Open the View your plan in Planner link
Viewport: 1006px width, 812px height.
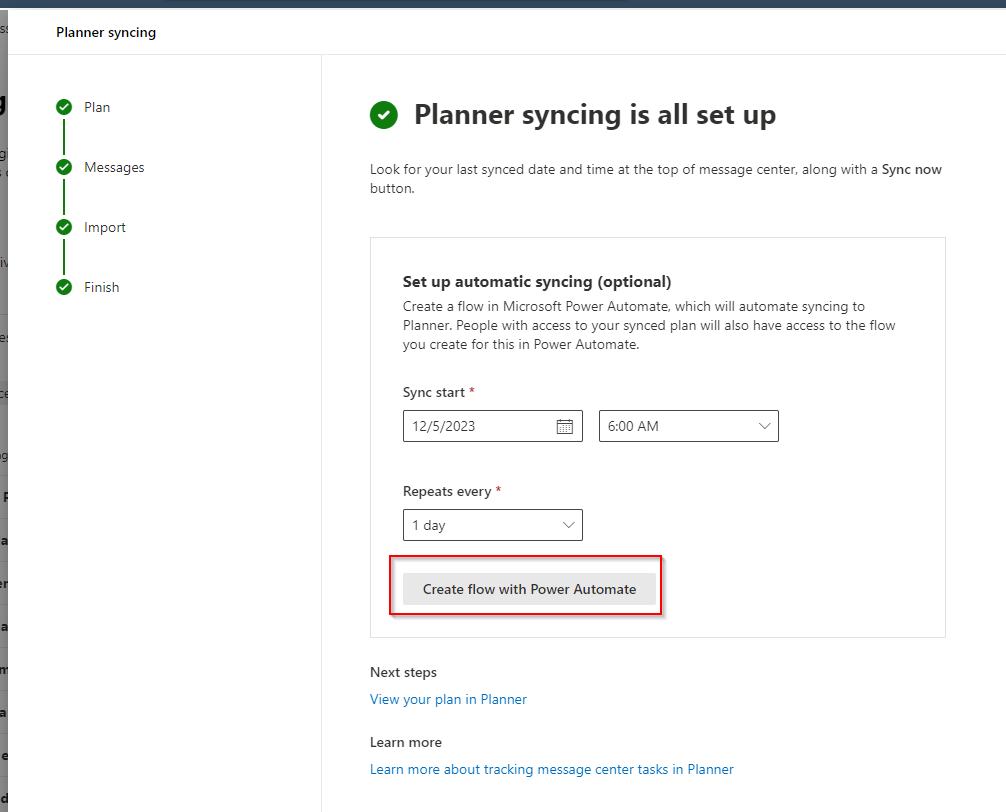click(448, 699)
